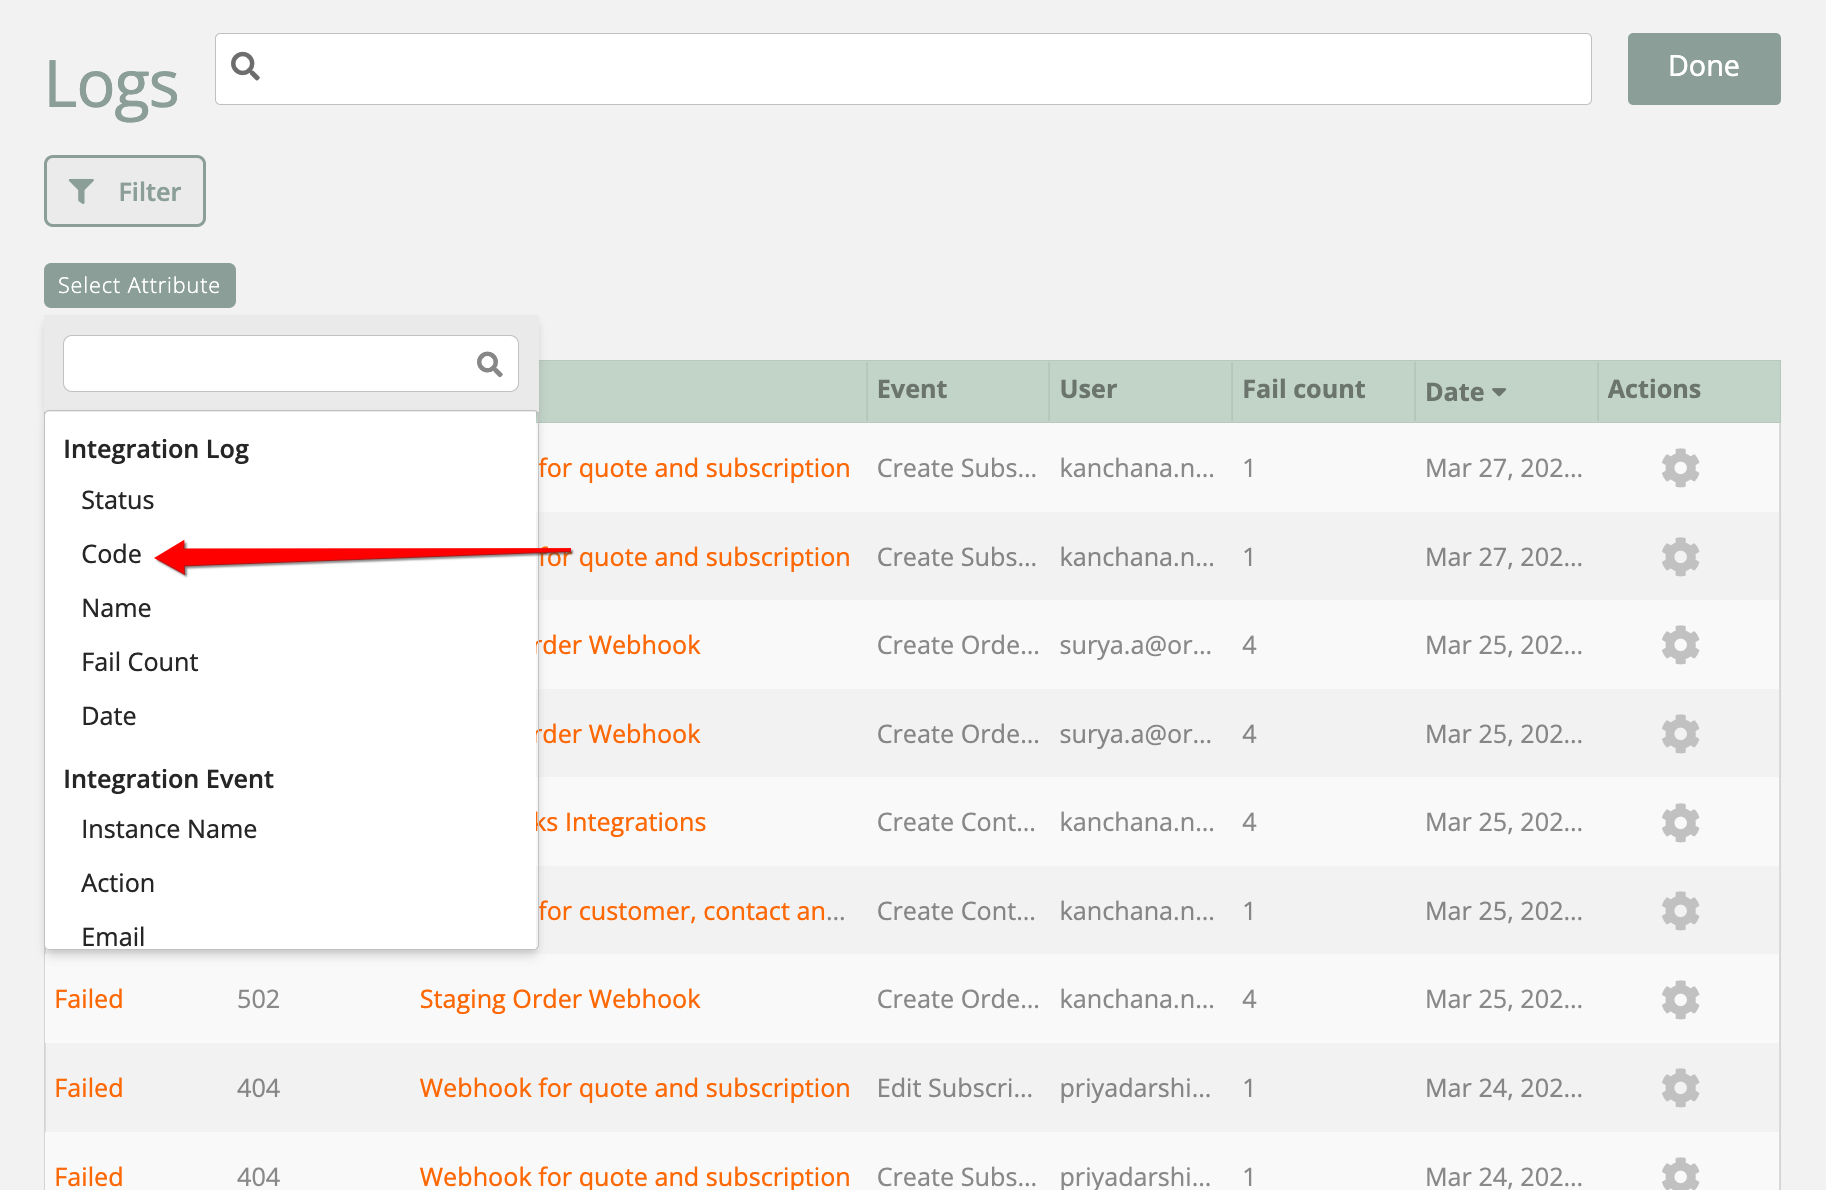Sort by Date column descending arrow
Screen dimensions: 1826x1190
(1499, 392)
